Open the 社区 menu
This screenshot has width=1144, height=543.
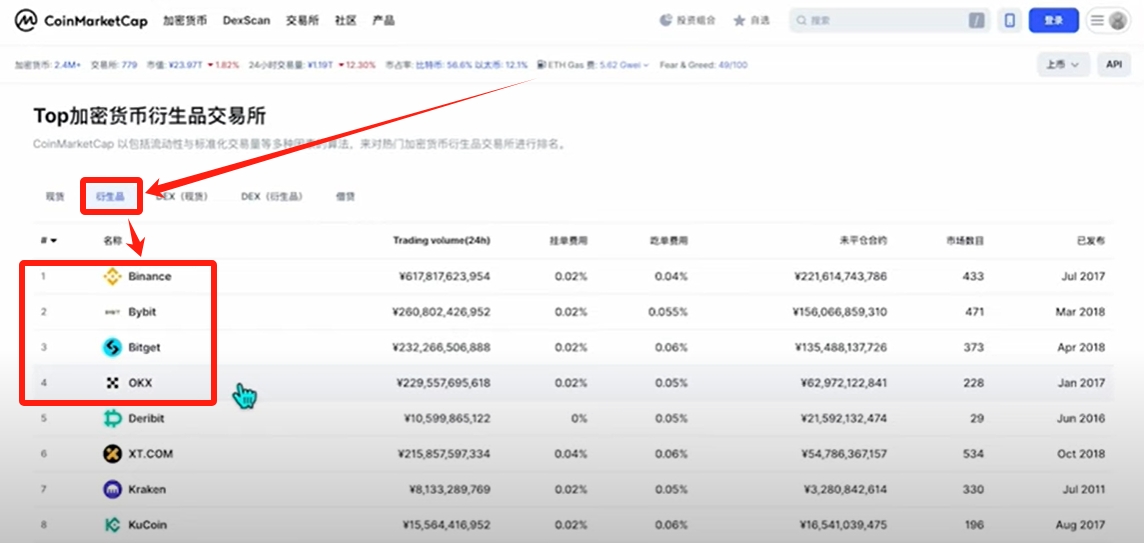[x=346, y=20]
